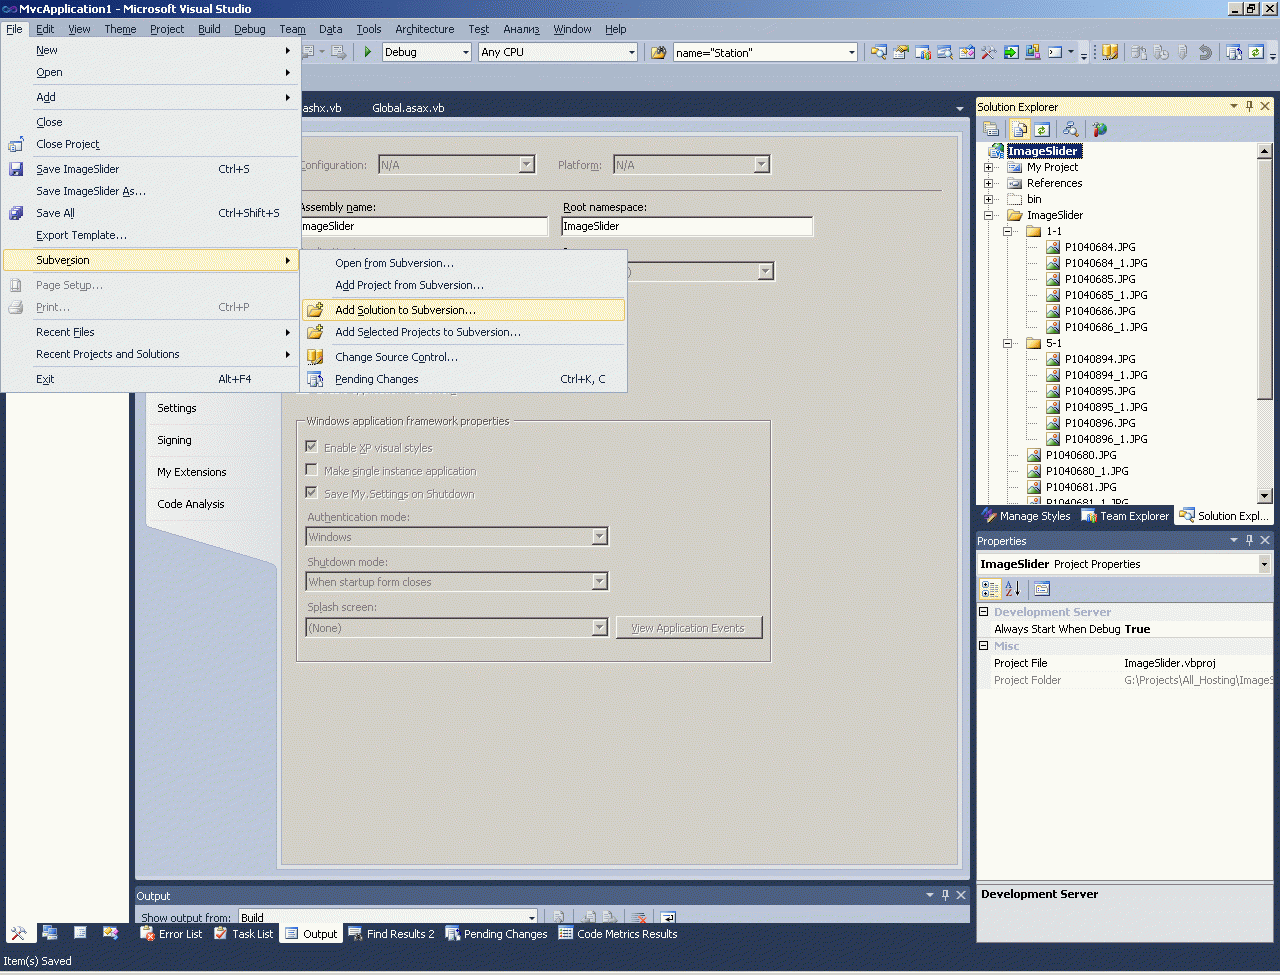1280x975 pixels.
Task: Toggle Make single instance application checkbox
Action: (x=312, y=470)
